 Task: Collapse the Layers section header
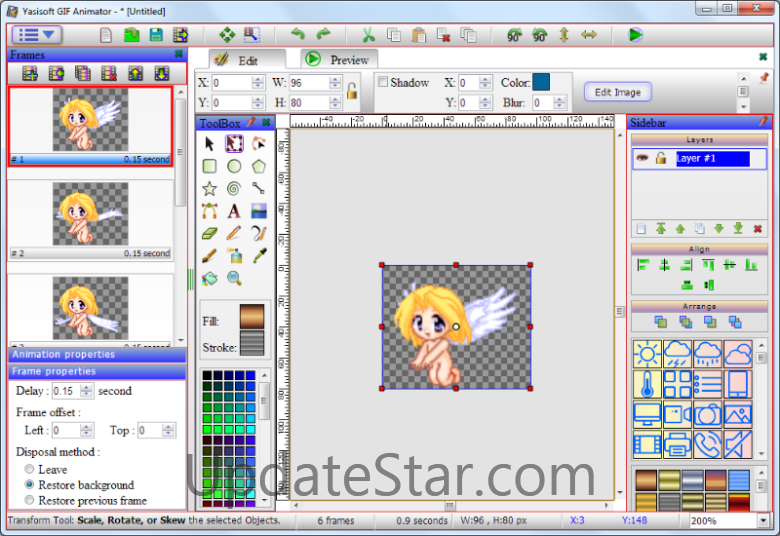click(699, 140)
